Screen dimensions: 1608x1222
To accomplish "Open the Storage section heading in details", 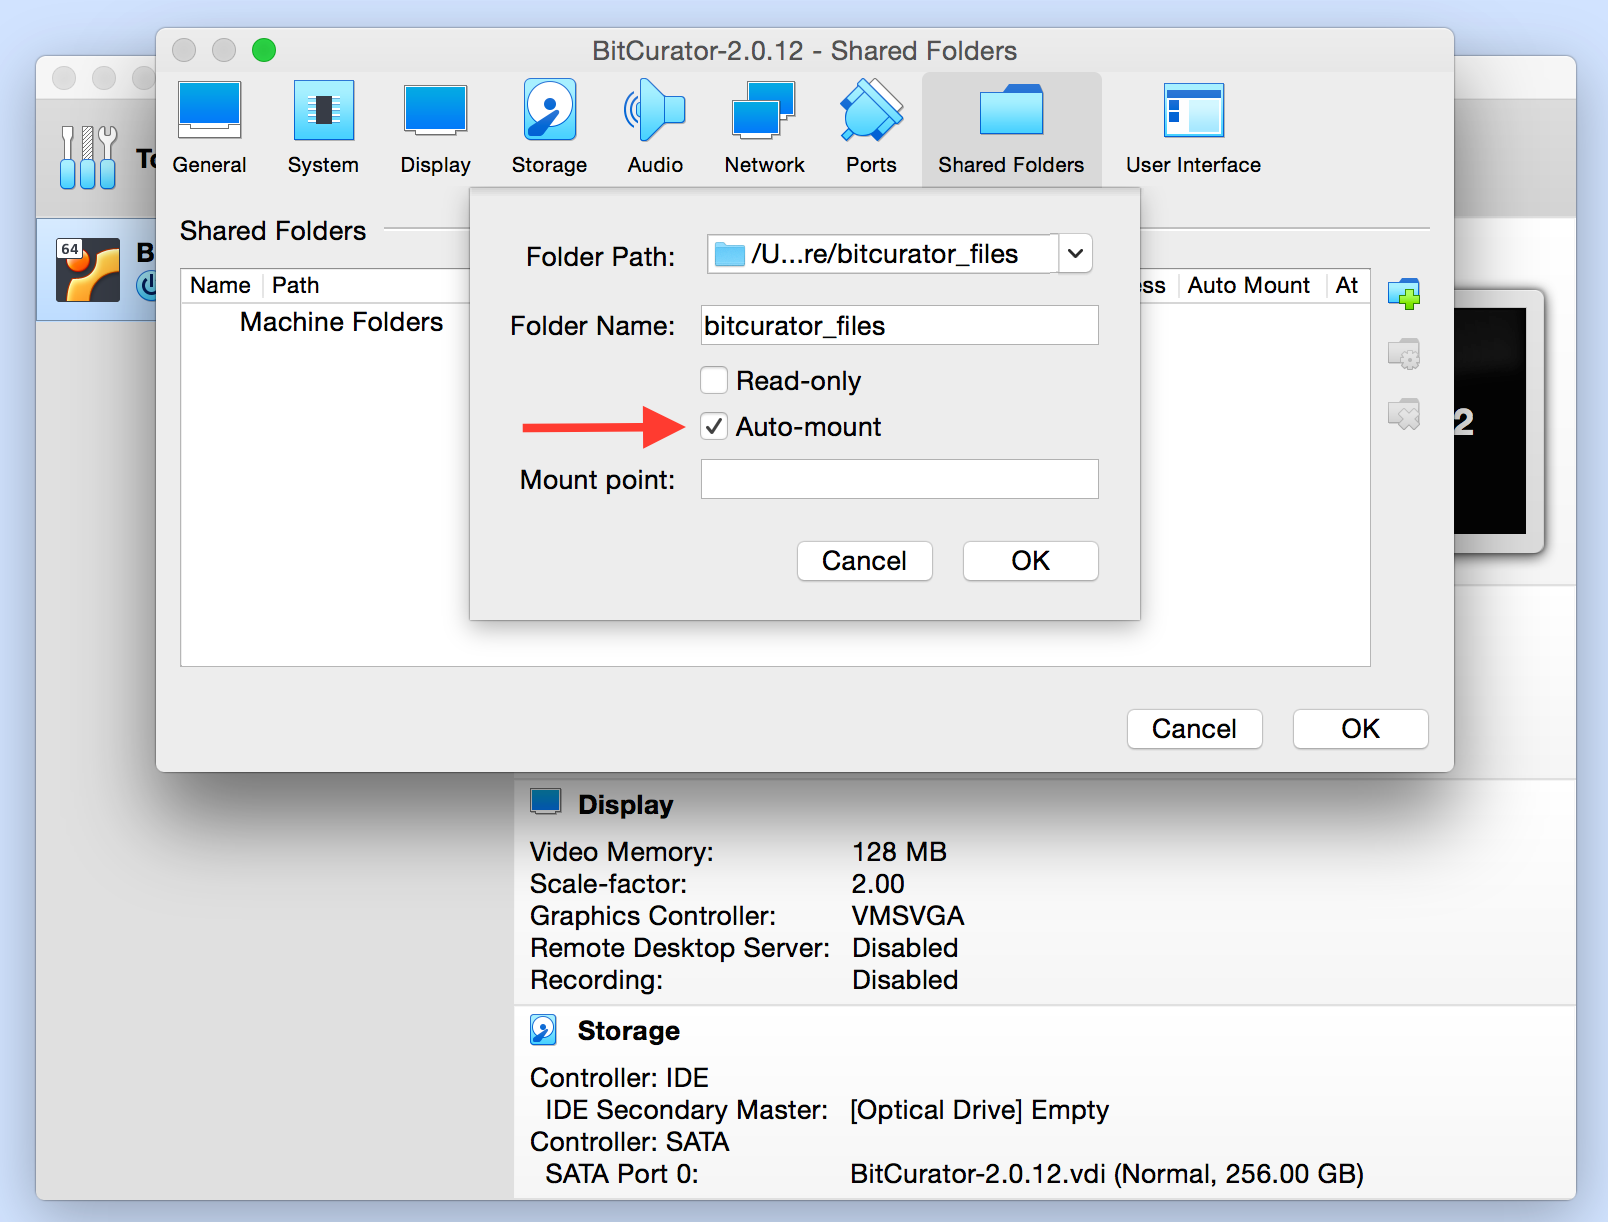I will [x=629, y=1031].
